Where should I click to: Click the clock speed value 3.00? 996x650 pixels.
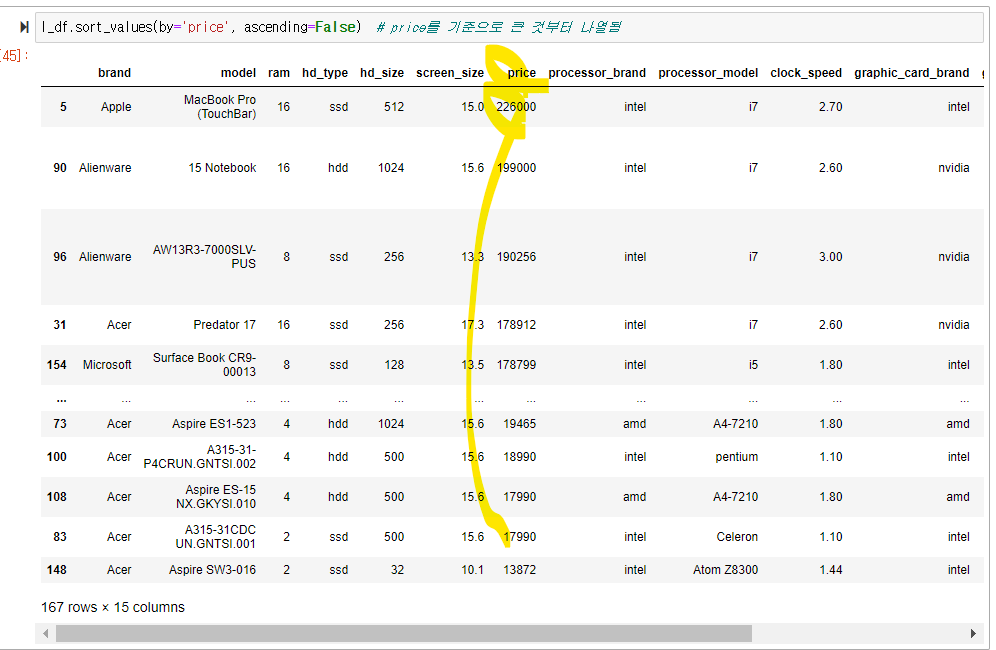coord(830,257)
